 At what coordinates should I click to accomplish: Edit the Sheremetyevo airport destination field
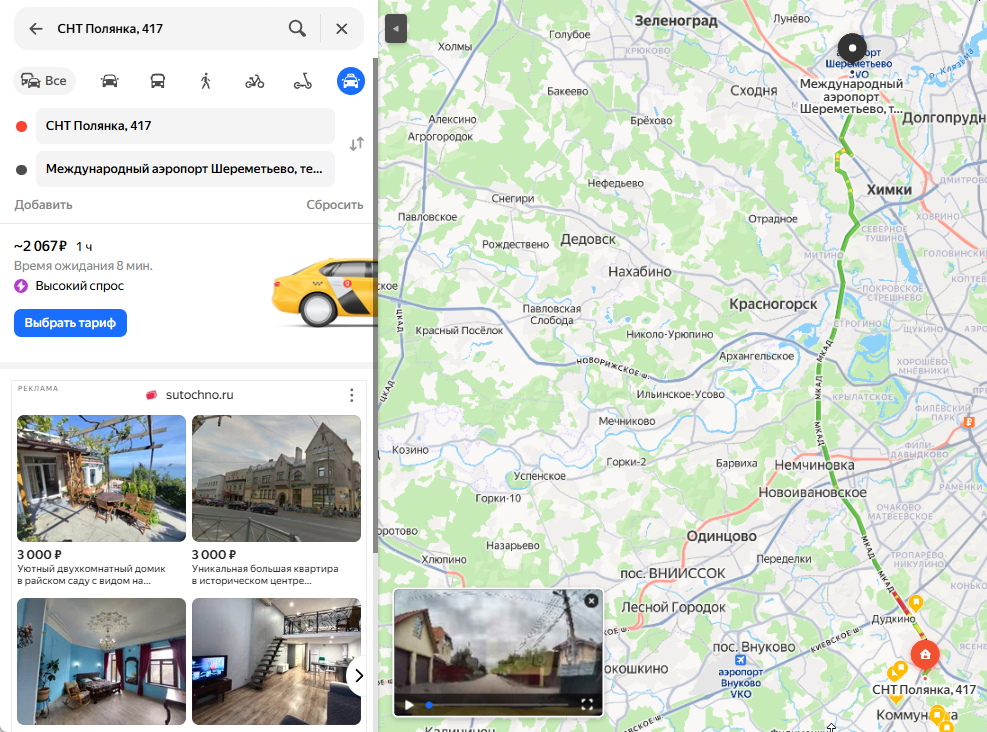pos(185,169)
